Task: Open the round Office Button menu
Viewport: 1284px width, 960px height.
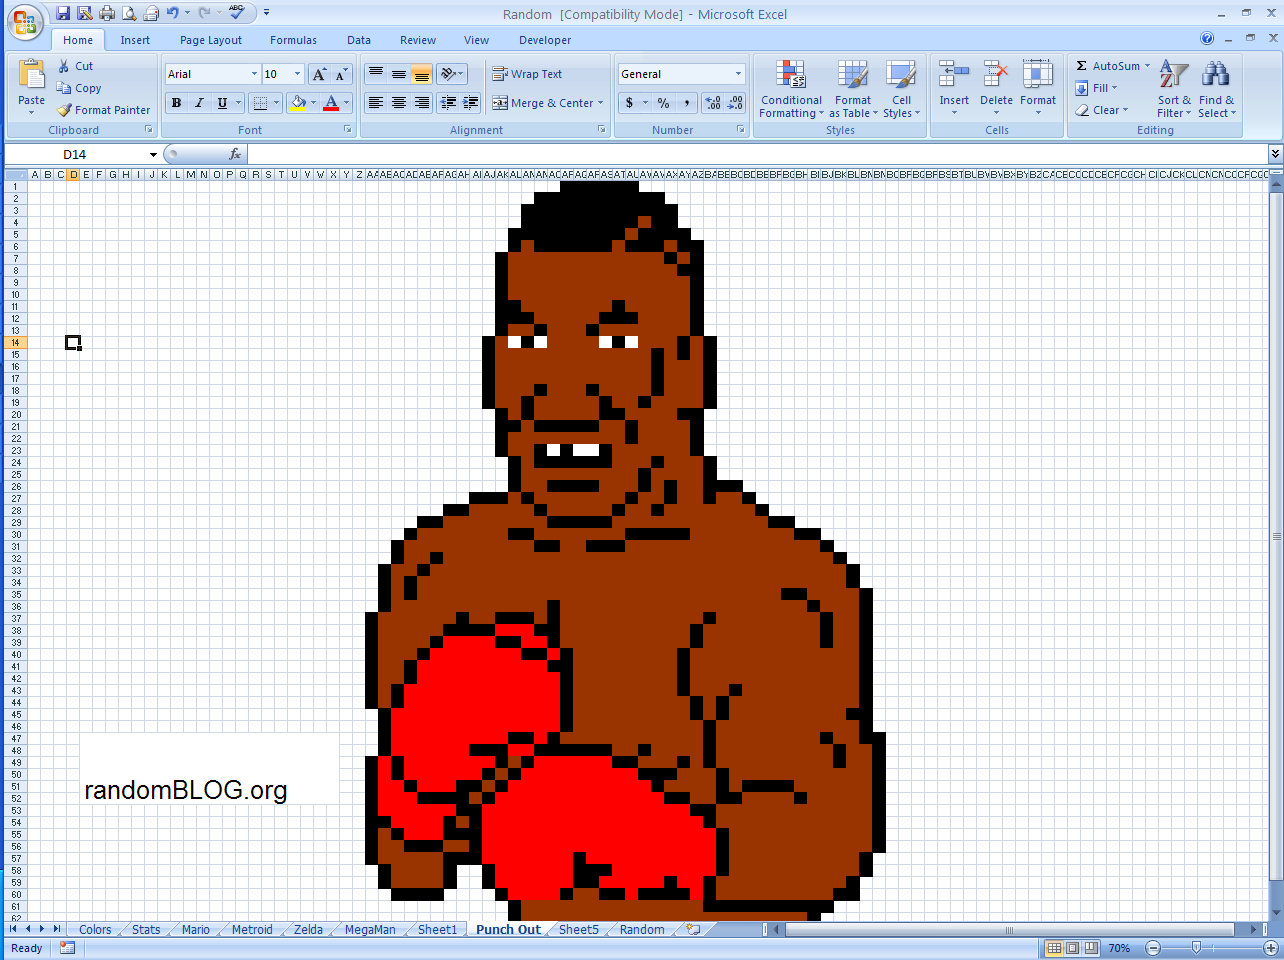Action: (25, 22)
